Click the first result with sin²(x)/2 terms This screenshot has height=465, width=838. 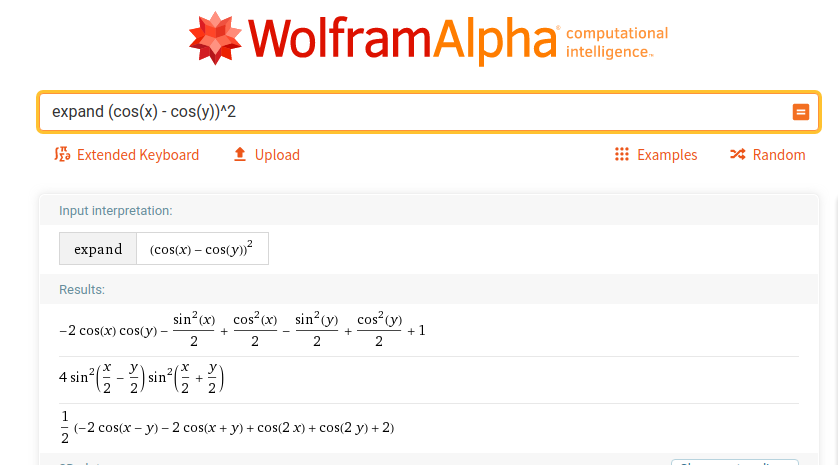click(x=242, y=330)
